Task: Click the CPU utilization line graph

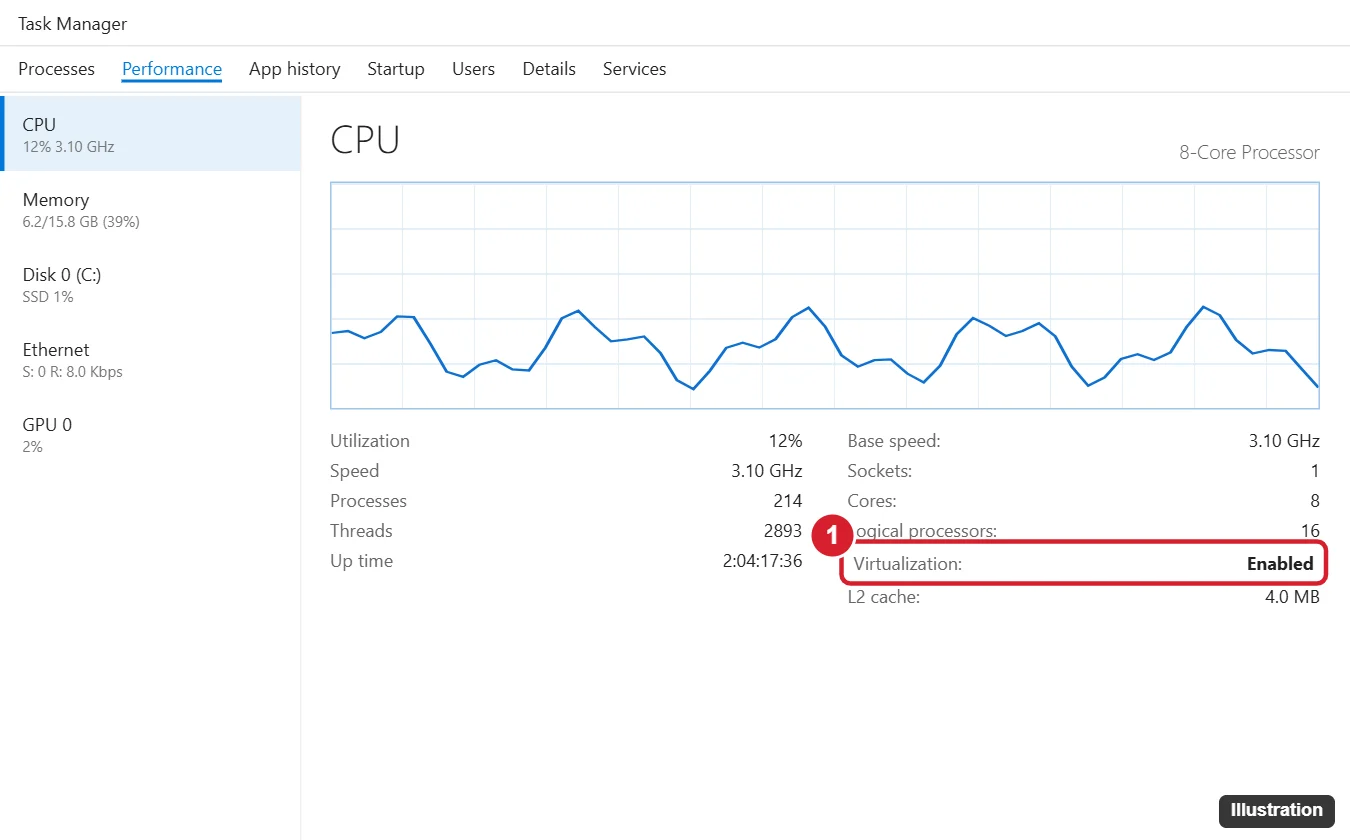Action: (825, 296)
